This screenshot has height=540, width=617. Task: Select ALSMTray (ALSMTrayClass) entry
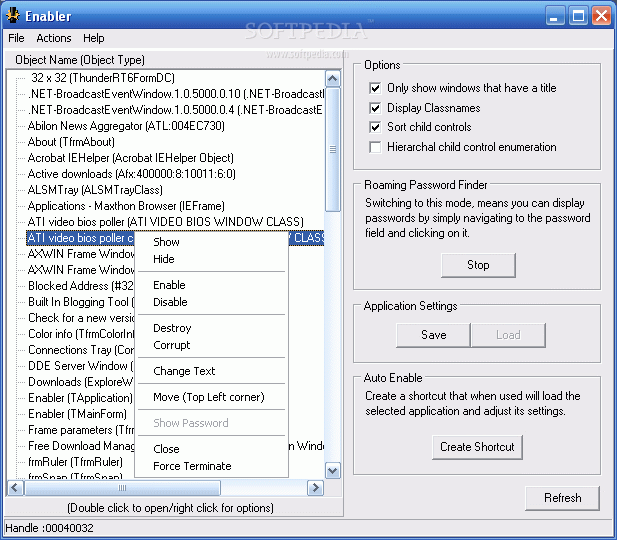pyautogui.click(x=95, y=190)
